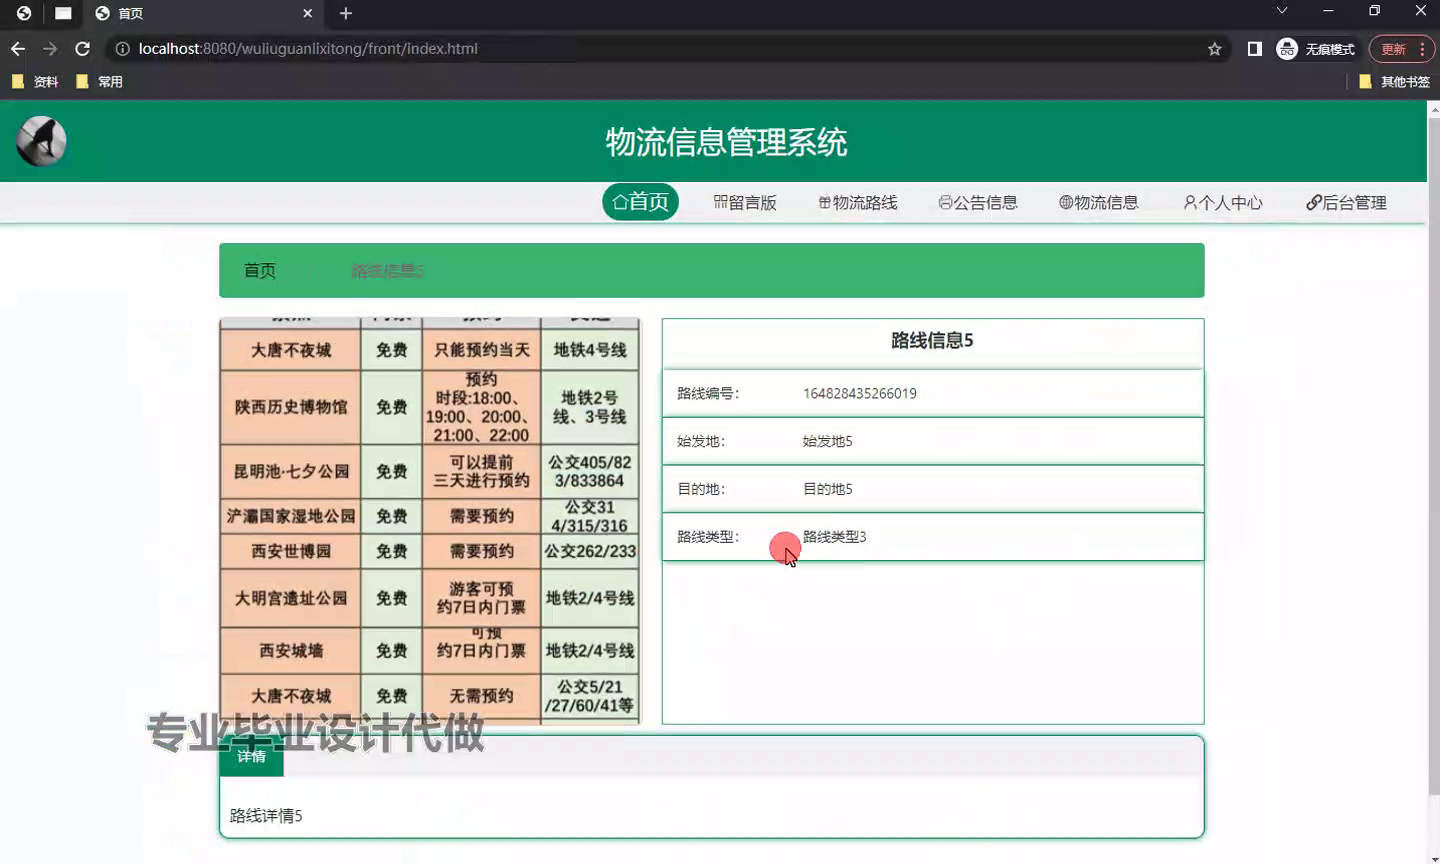Open the 留言版 menu item

click(x=745, y=203)
